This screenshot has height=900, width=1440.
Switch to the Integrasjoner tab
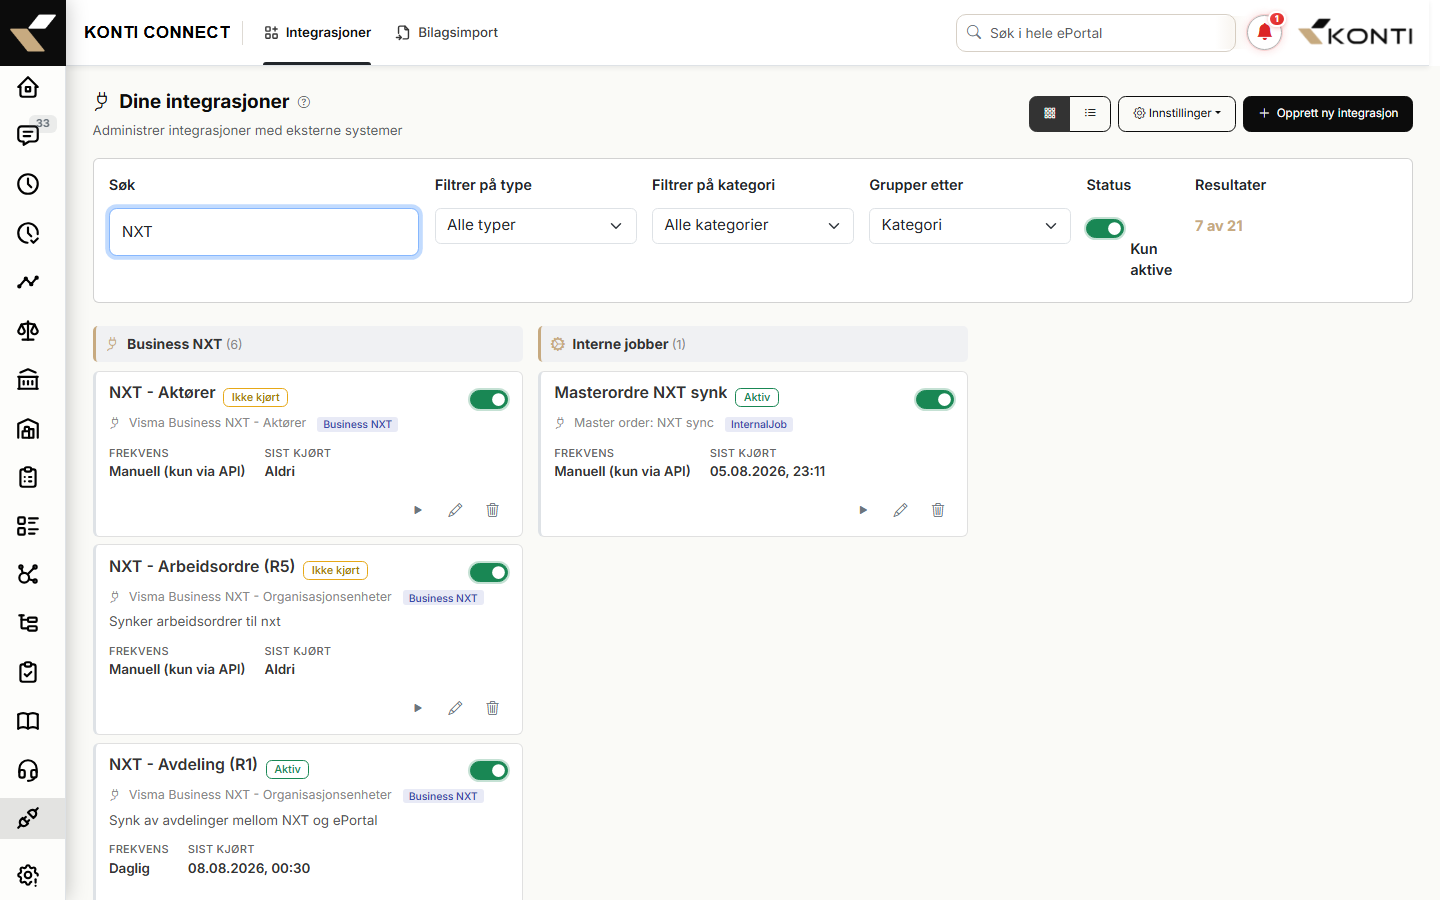coord(317,33)
